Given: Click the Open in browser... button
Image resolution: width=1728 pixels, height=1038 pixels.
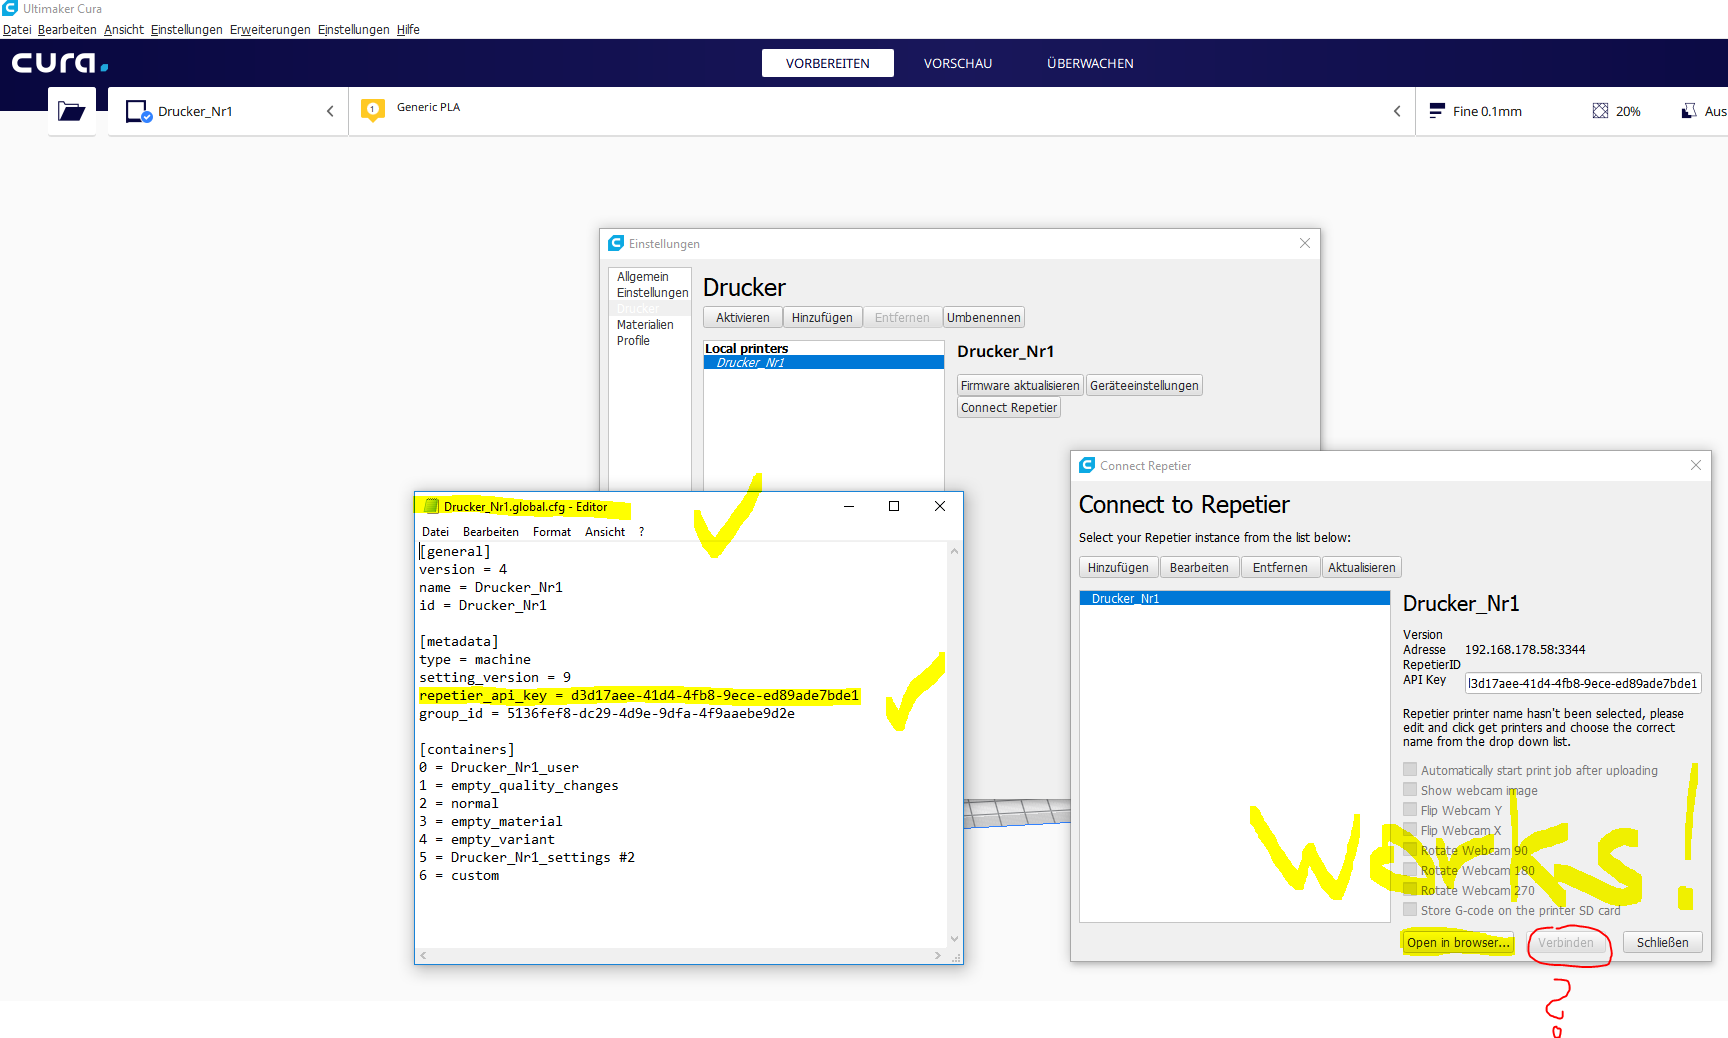Looking at the screenshot, I should pyautogui.click(x=1458, y=942).
